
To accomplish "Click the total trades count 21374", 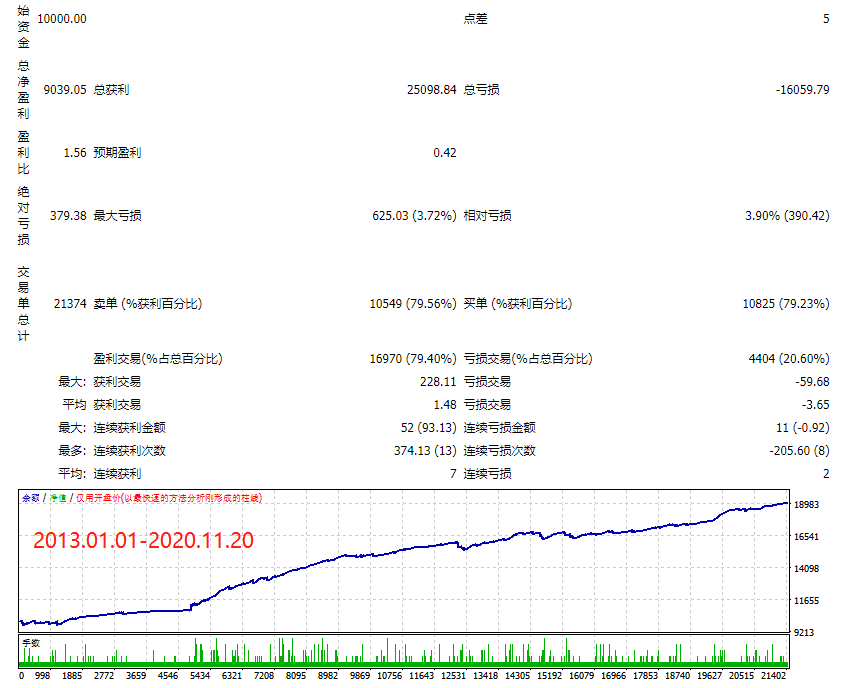I will (x=67, y=304).
